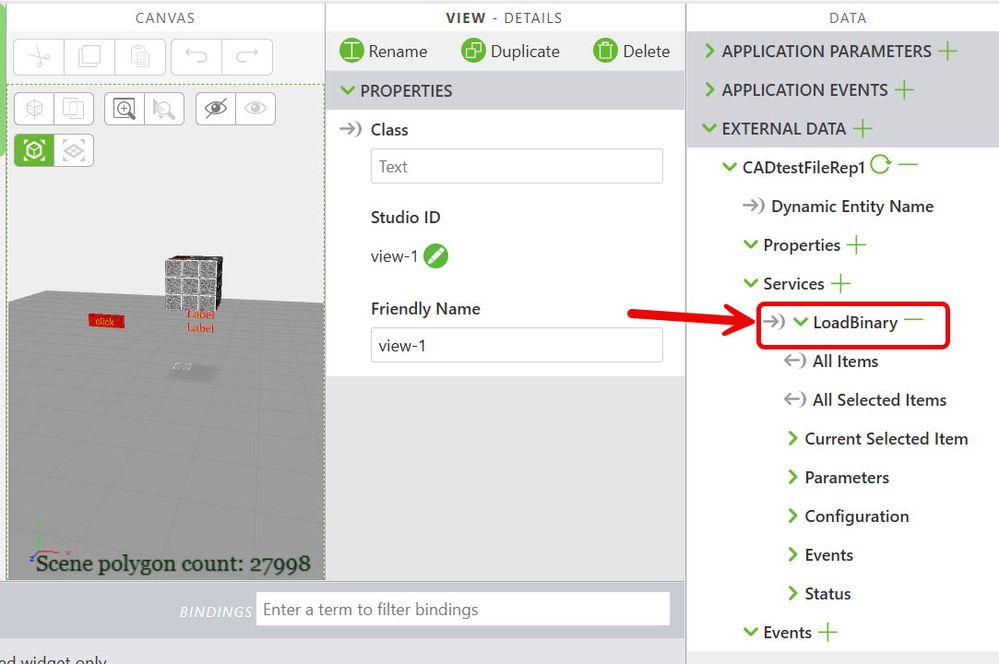This screenshot has height=664, width=999.
Task: Click the DATA panel header
Action: [x=847, y=18]
